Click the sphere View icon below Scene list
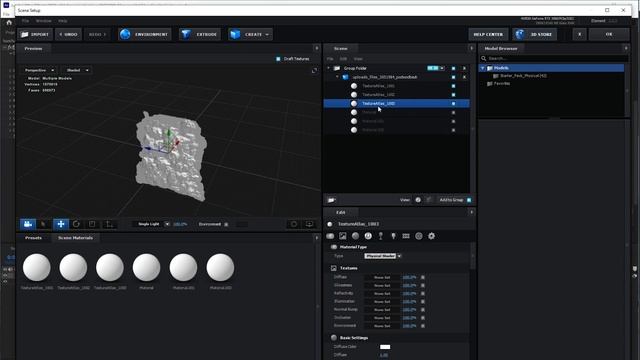The image size is (640, 360). tap(418, 200)
